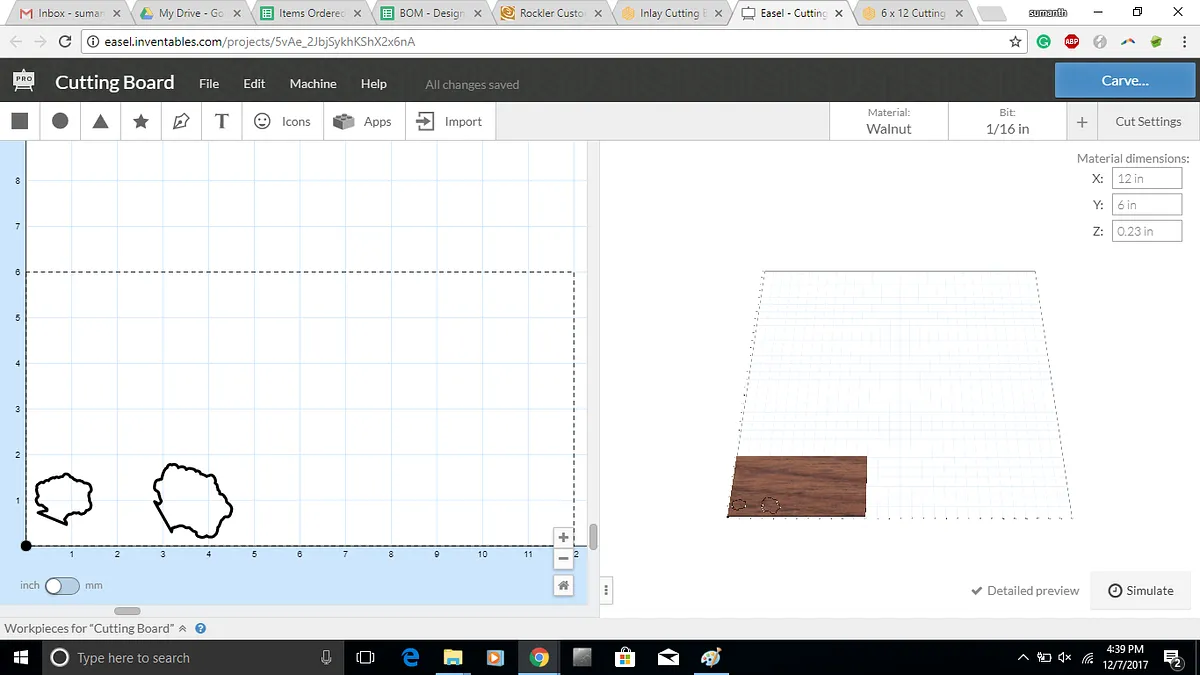This screenshot has height=675, width=1200.
Task: Select the circle shape tool
Action: [60, 121]
